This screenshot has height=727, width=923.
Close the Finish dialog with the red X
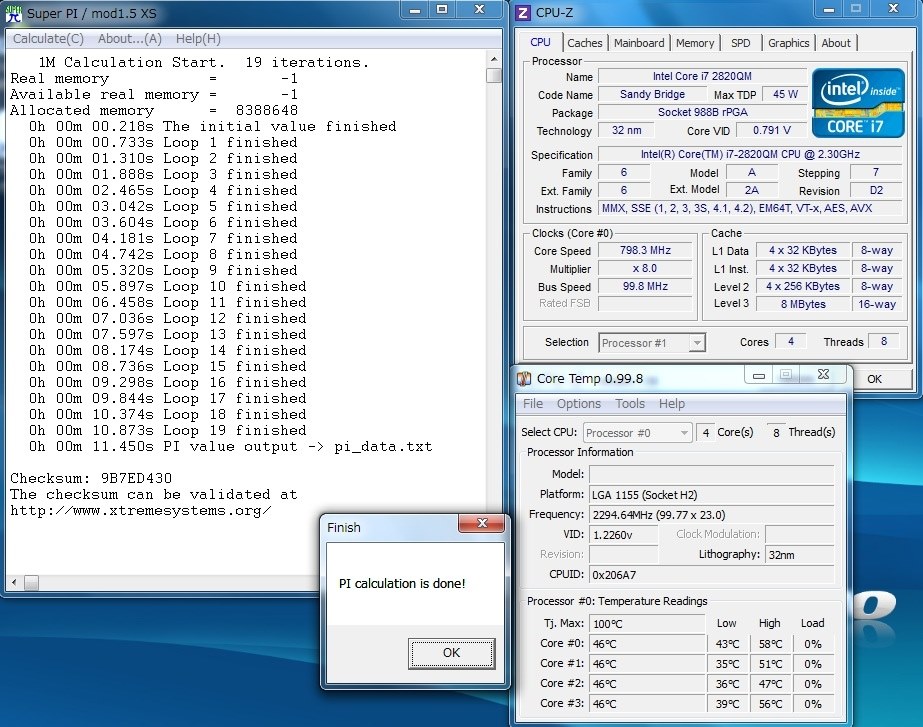(x=482, y=523)
